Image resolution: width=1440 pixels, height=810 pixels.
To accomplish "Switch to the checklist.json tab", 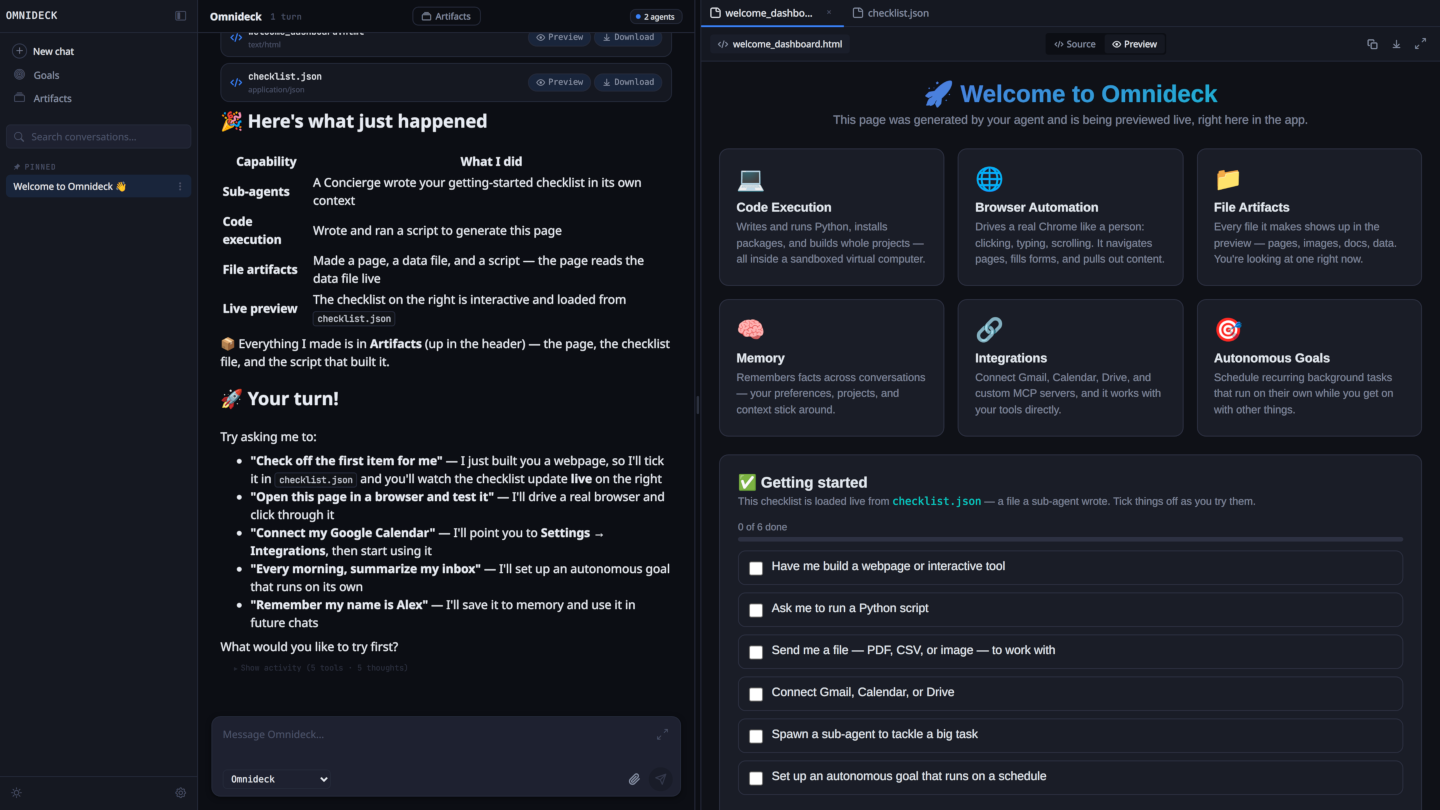I will 890,13.
